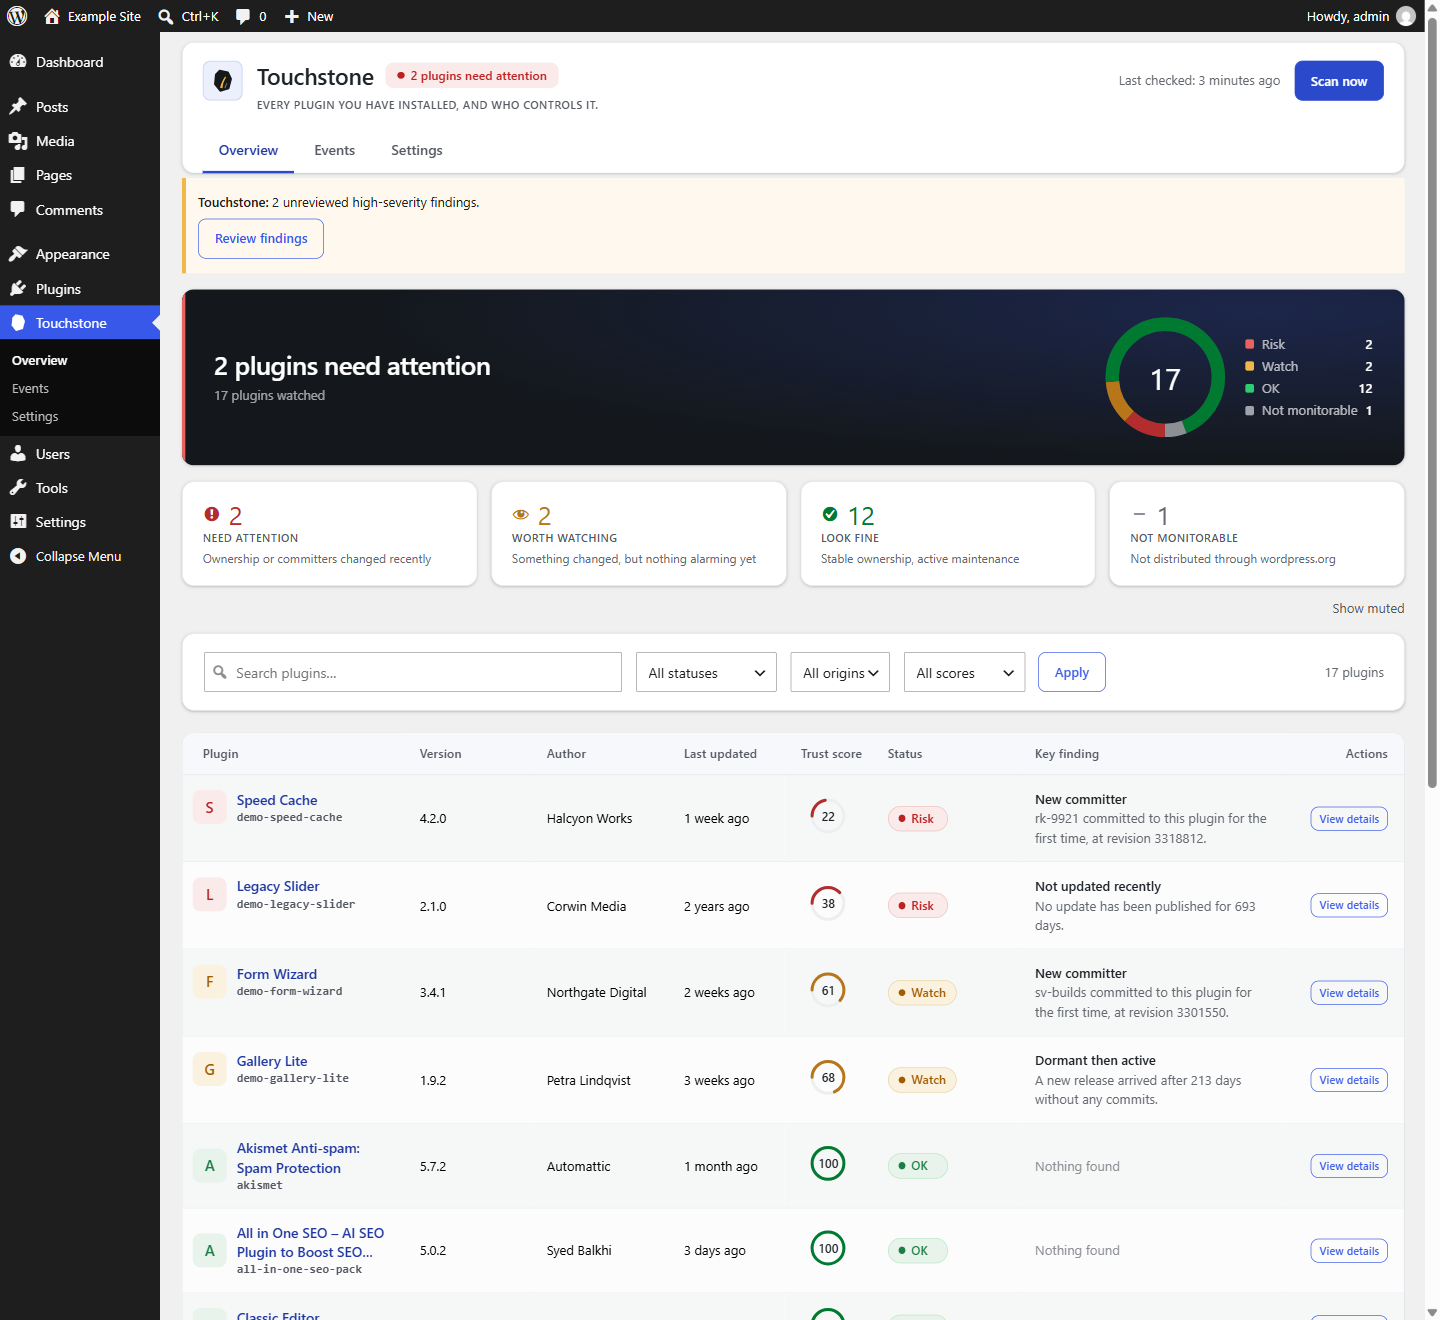Click the Media sidebar icon
Screen dimensions: 1440x1320
click(x=18, y=141)
